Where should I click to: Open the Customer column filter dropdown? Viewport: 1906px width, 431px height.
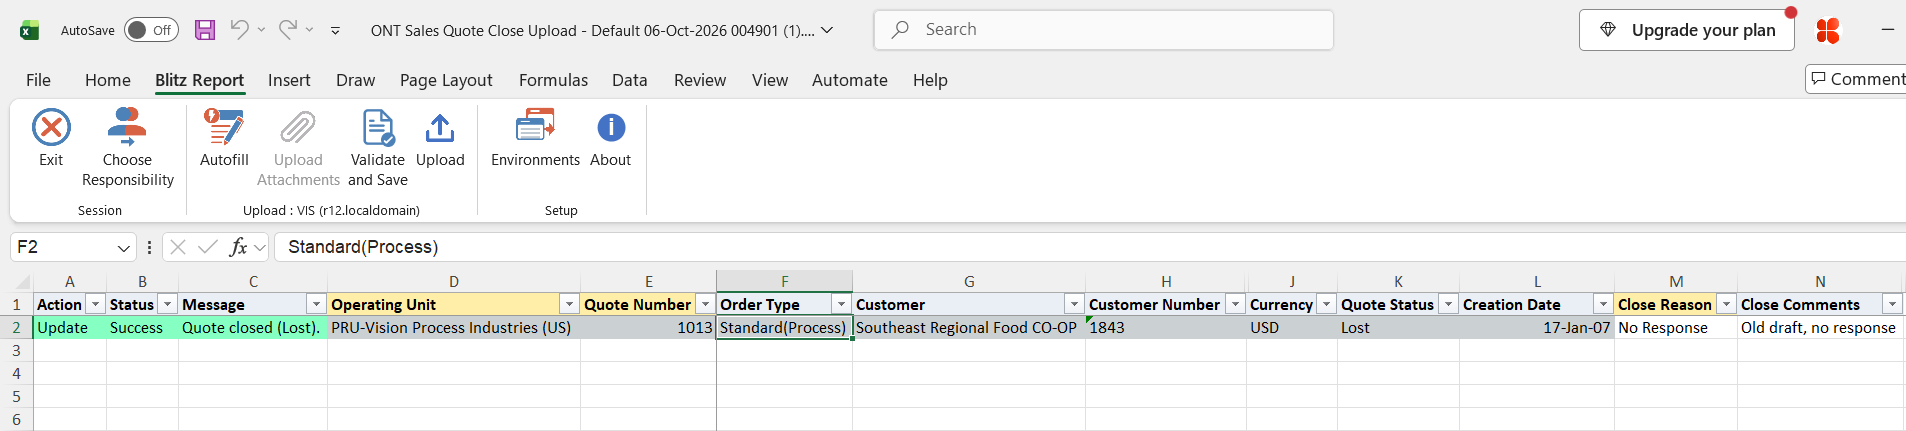pos(1074,304)
